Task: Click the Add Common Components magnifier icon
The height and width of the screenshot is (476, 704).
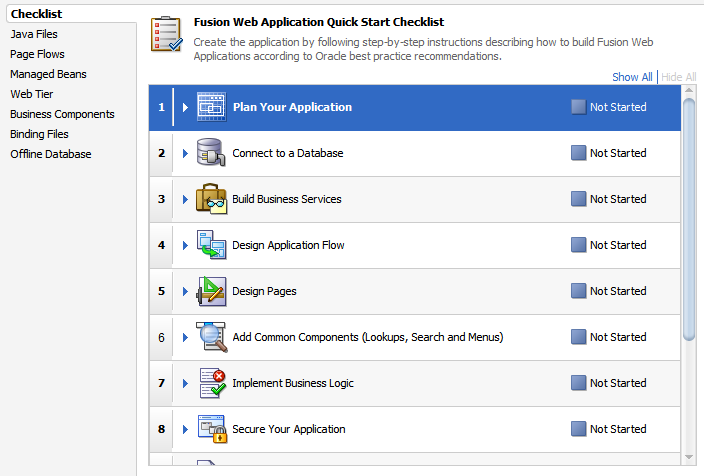Action: [211, 337]
